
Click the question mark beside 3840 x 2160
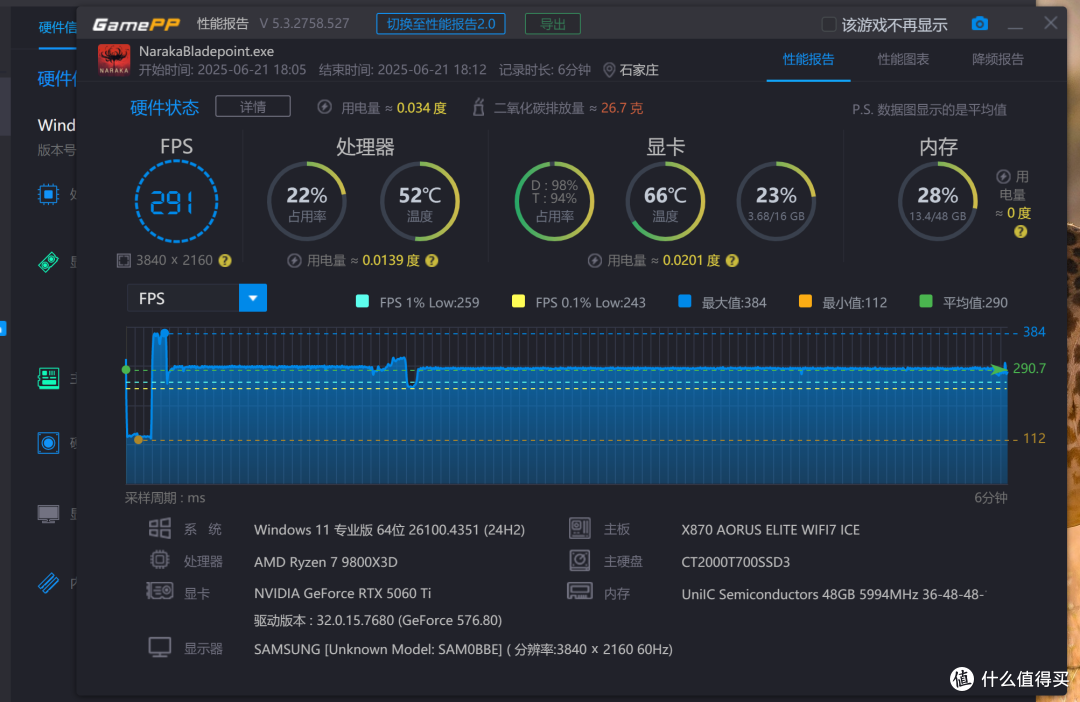pyautogui.click(x=225, y=260)
